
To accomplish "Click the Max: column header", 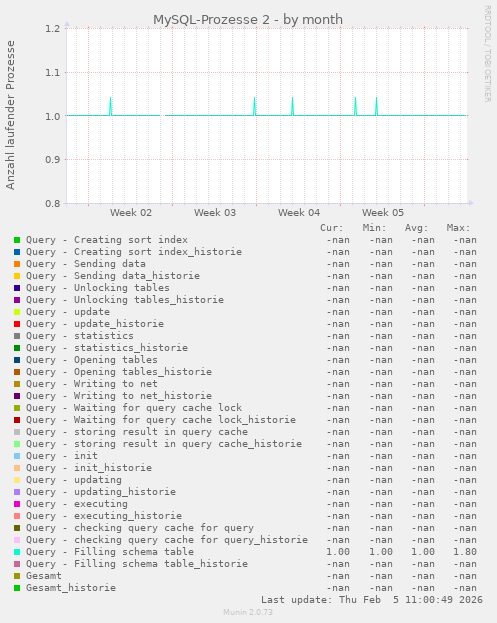I will click(x=458, y=228).
